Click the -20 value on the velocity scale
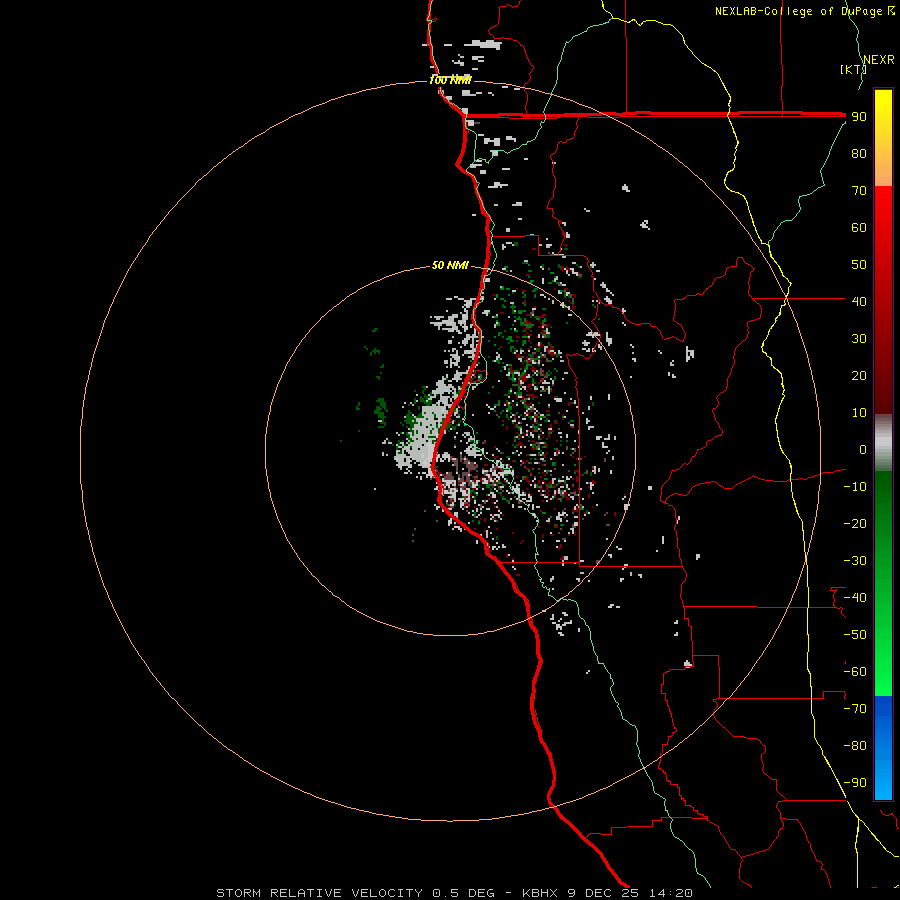Screen dimensions: 900x900 pyautogui.click(x=855, y=523)
